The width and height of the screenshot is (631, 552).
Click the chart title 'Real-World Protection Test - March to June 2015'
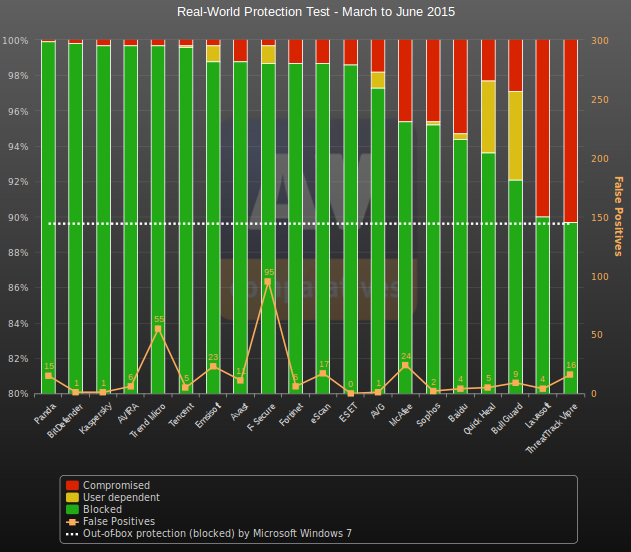pyautogui.click(x=316, y=12)
